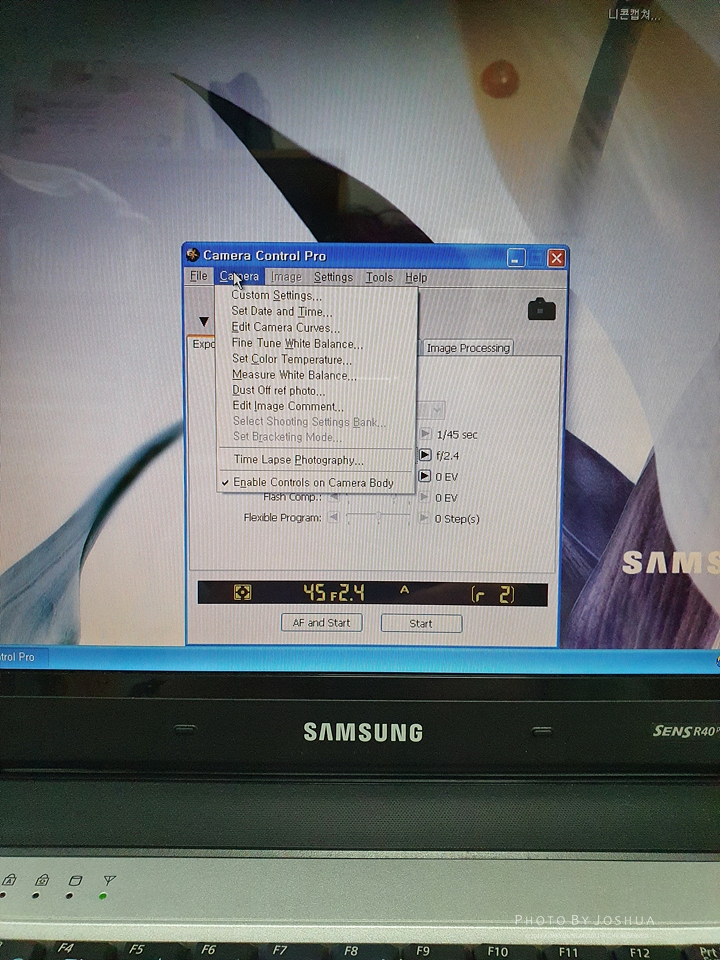Open the Image menu
The height and width of the screenshot is (960, 720).
[286, 277]
